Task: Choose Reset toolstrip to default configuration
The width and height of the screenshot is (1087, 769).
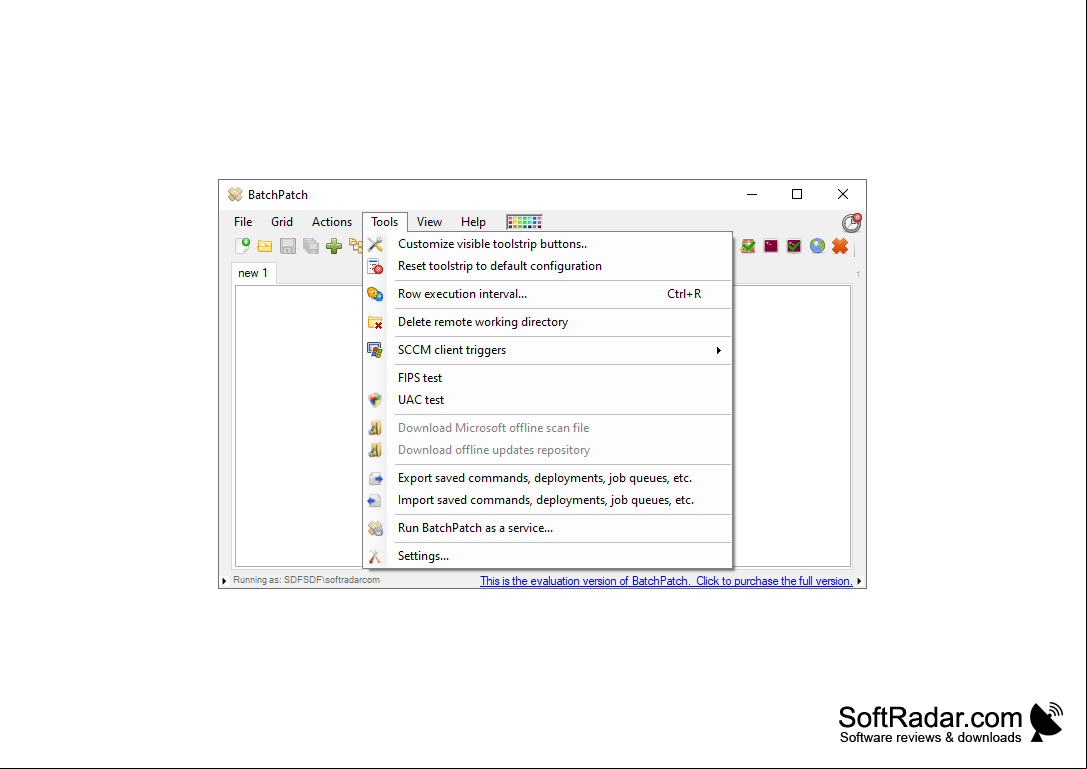Action: [x=548, y=266]
